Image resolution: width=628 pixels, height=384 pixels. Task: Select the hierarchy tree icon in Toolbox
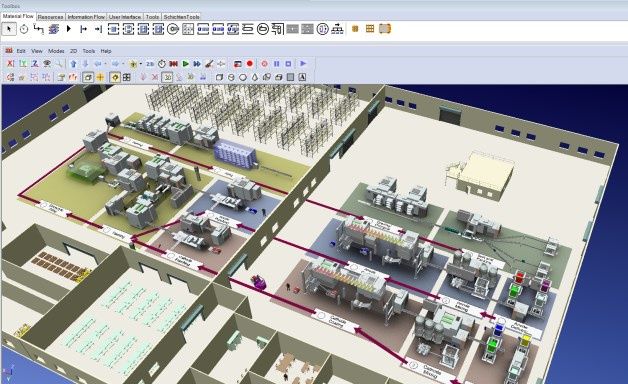[337, 29]
